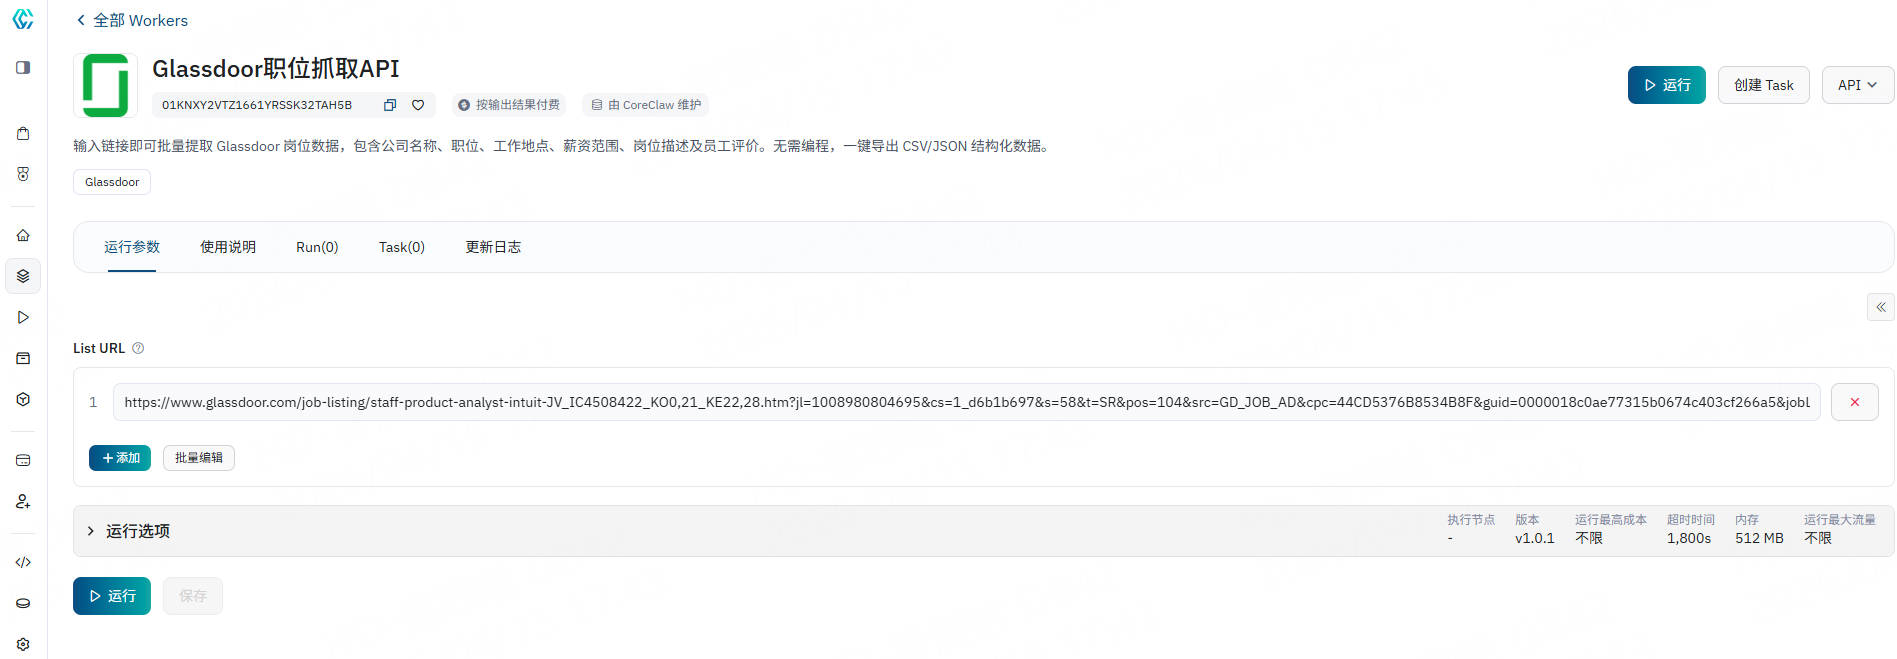Click into the Glassdoor URL input field
Viewport: 1897px width, 659px height.
[966, 402]
